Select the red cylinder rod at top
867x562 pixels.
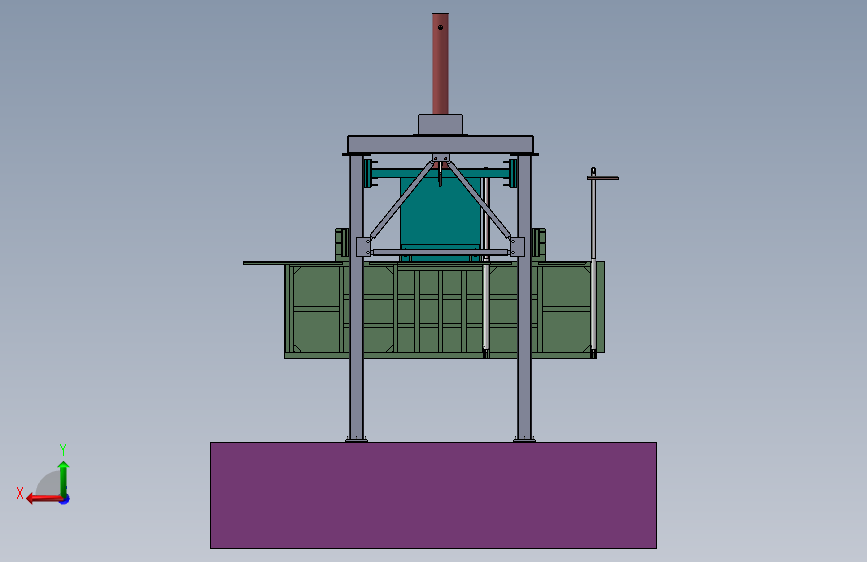click(x=440, y=64)
